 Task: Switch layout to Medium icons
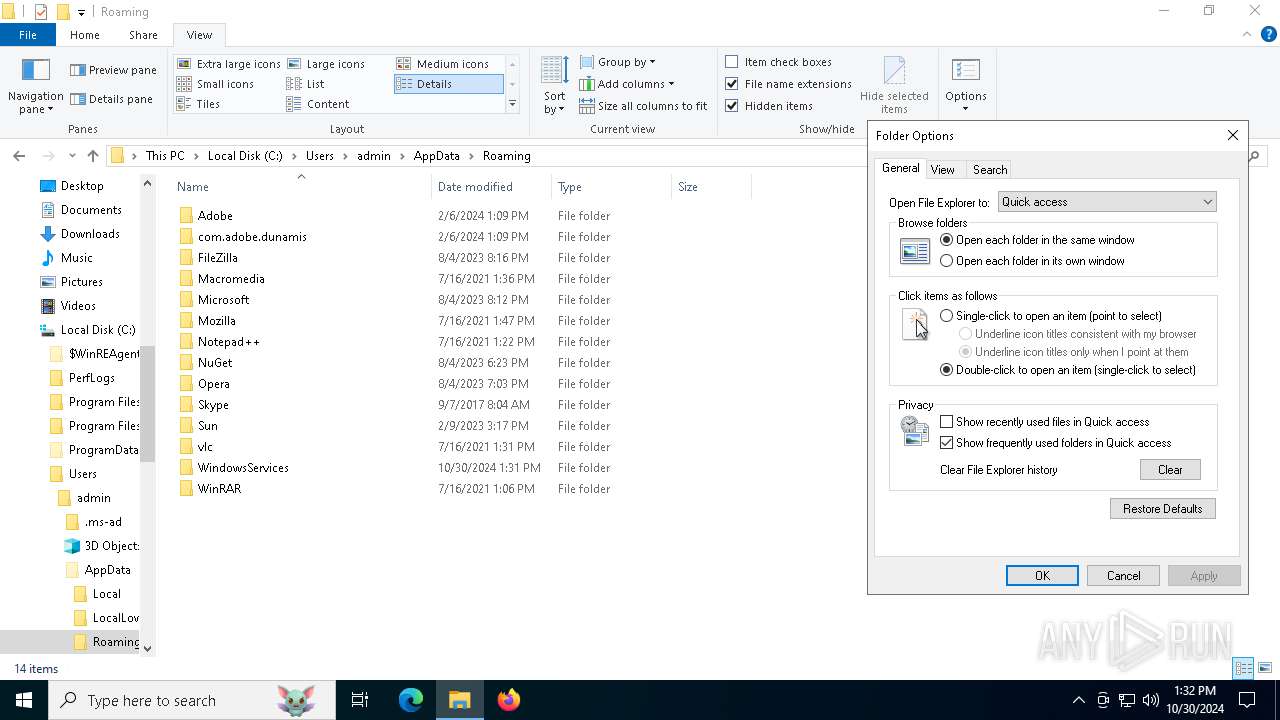443,64
